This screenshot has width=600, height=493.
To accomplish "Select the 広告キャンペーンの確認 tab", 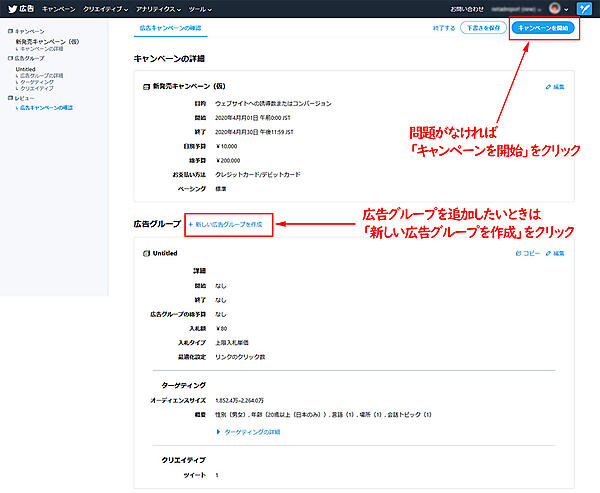I will point(167,28).
